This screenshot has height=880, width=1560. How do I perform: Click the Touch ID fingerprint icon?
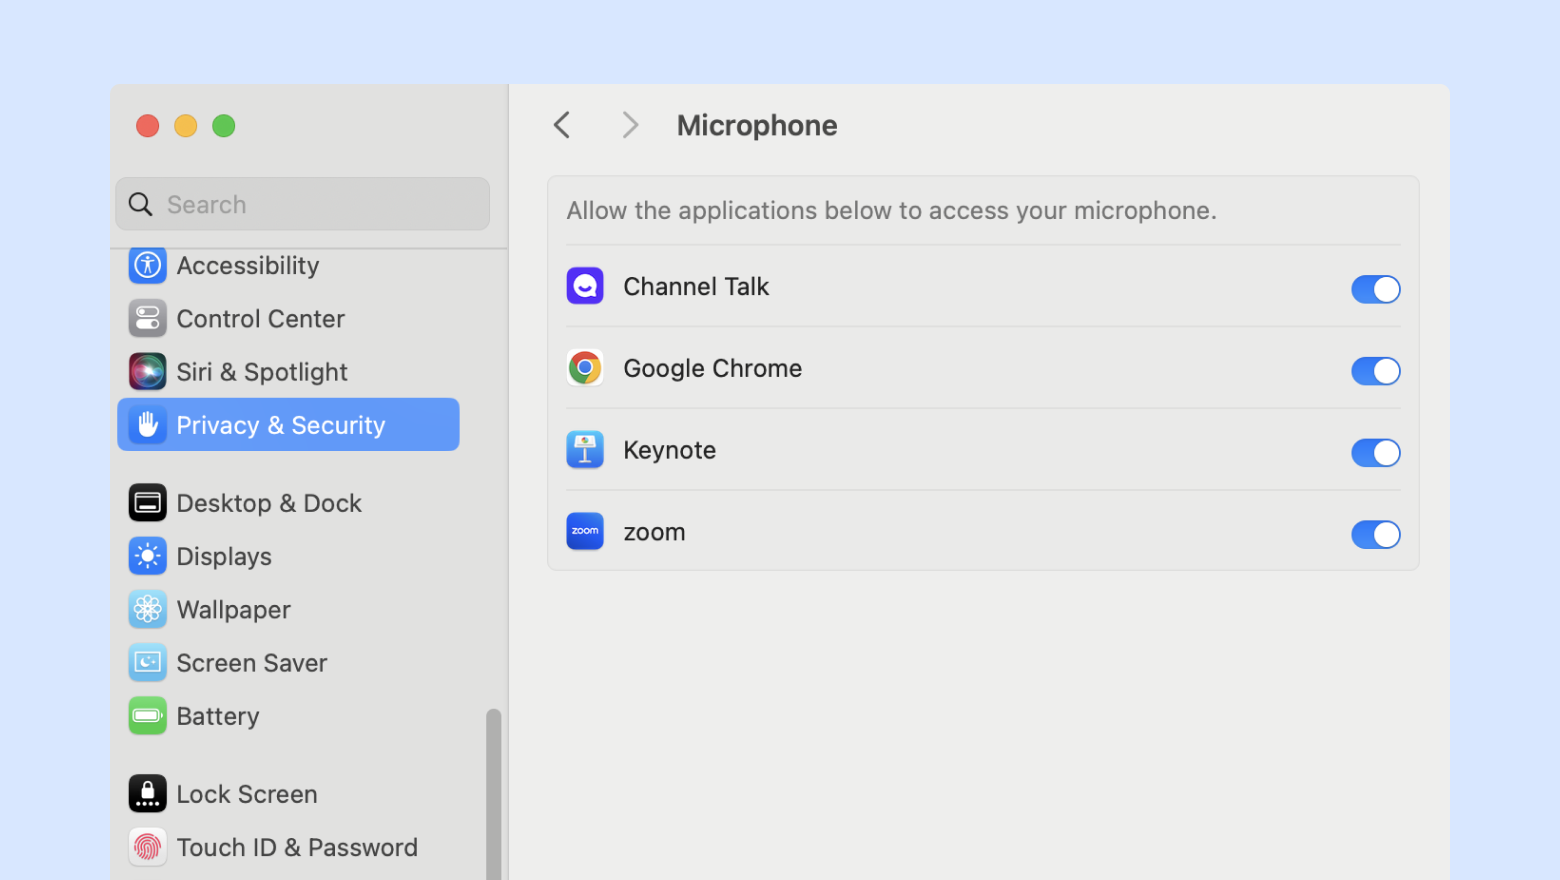[147, 847]
